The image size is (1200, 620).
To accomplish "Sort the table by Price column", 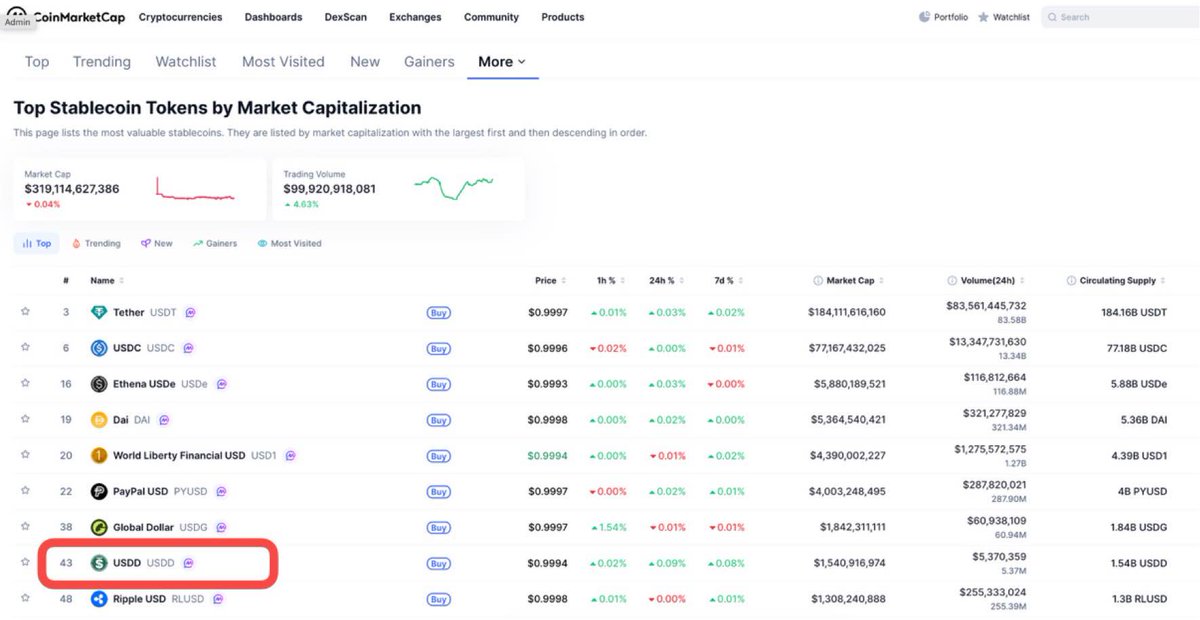I will tap(550, 281).
